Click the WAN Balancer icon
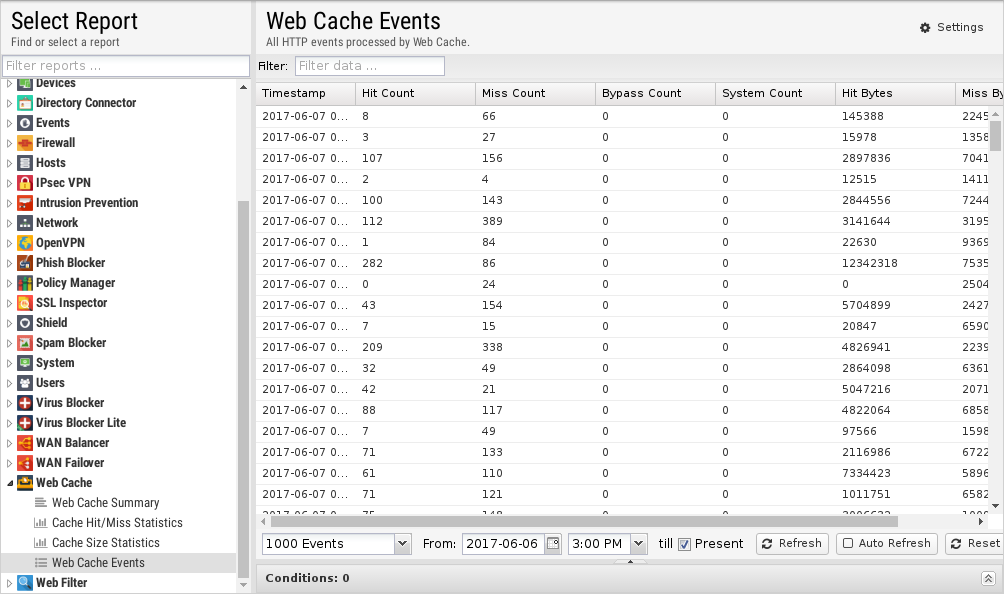The height and width of the screenshot is (594, 1004). [x=25, y=443]
